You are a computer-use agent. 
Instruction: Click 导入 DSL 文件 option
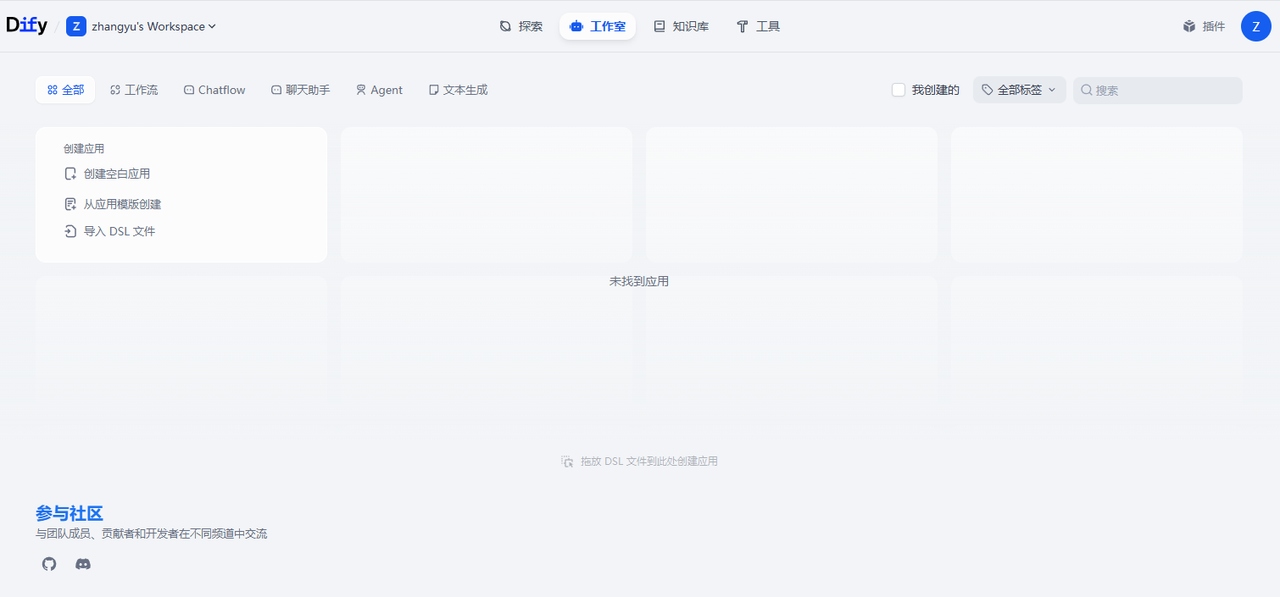(x=119, y=231)
